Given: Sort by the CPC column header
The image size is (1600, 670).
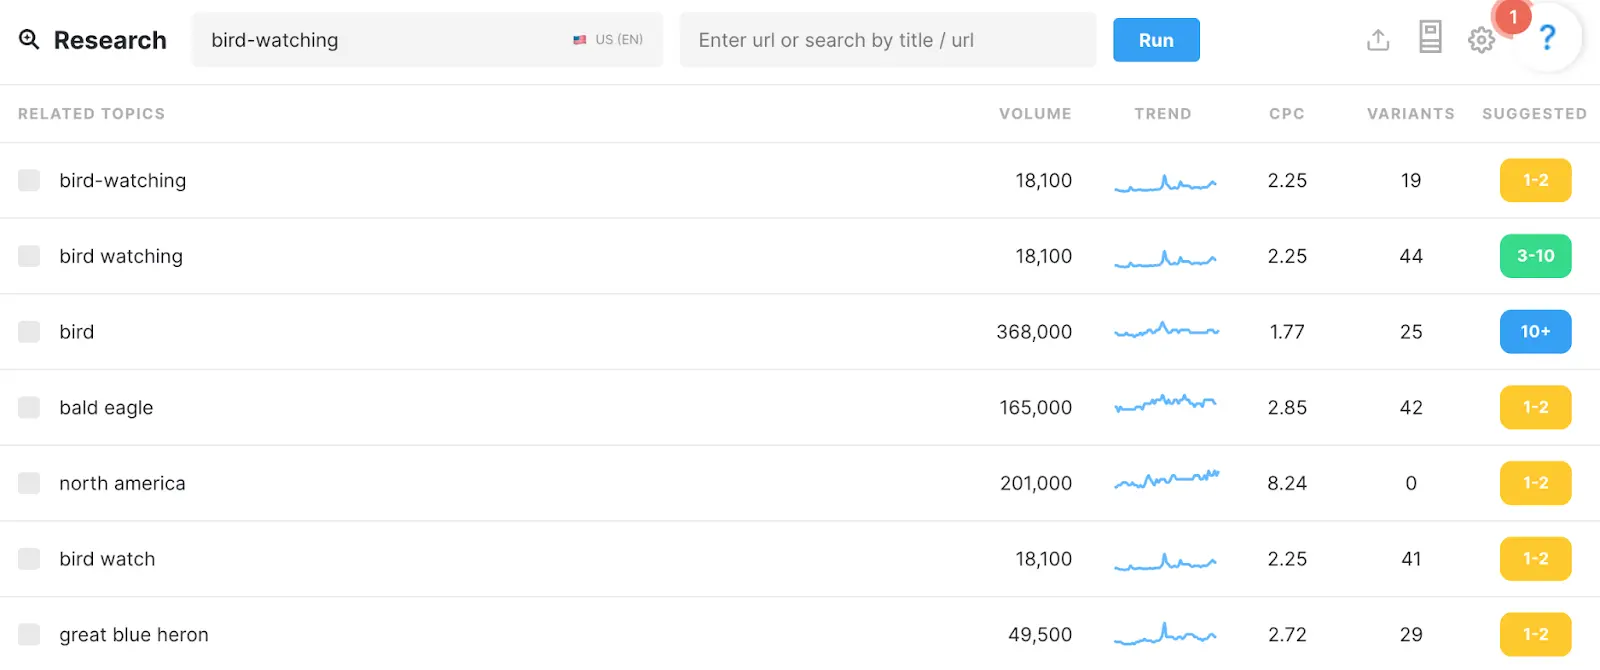Looking at the screenshot, I should pos(1286,114).
